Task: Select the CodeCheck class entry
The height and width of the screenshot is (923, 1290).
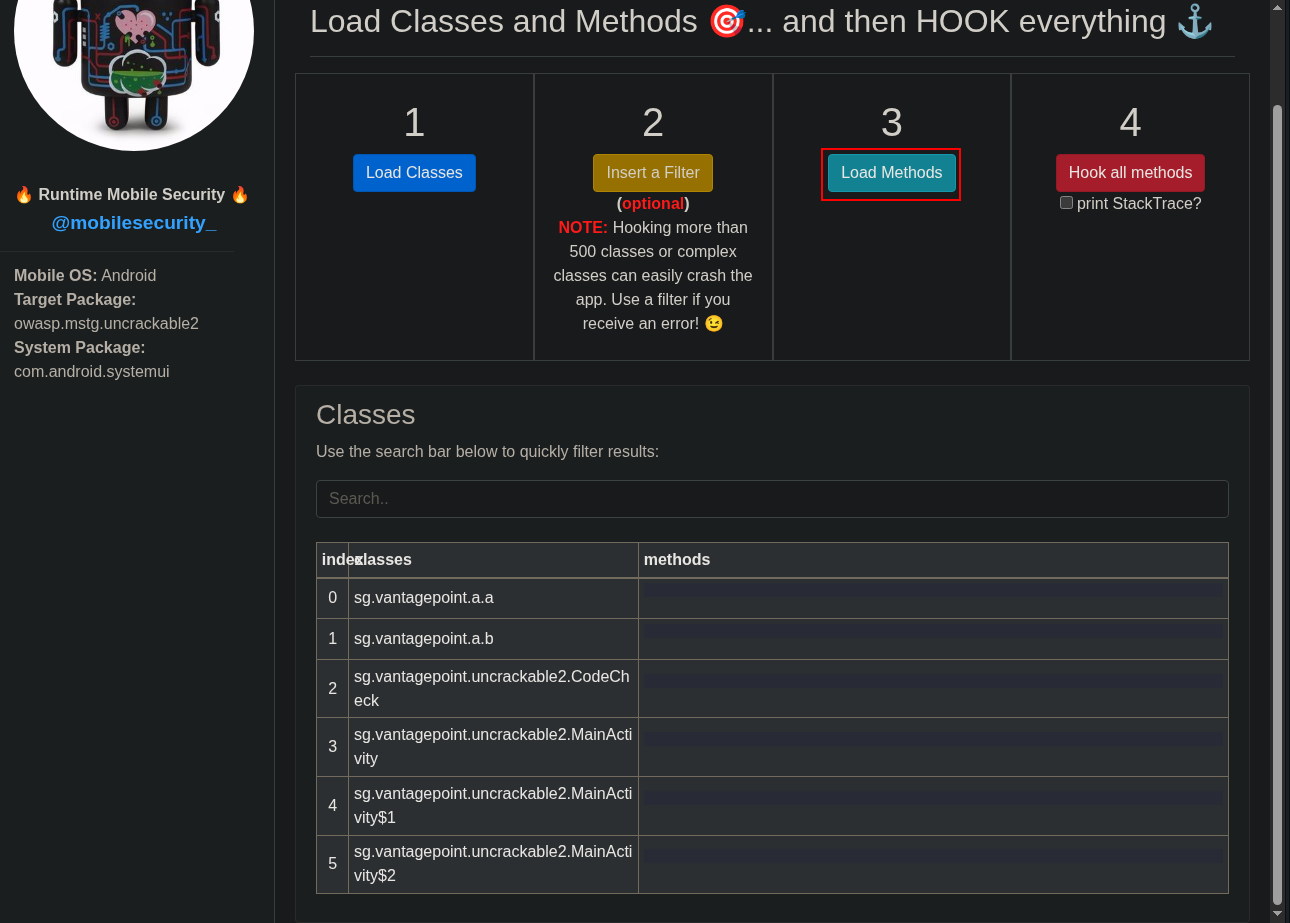Action: coord(491,688)
